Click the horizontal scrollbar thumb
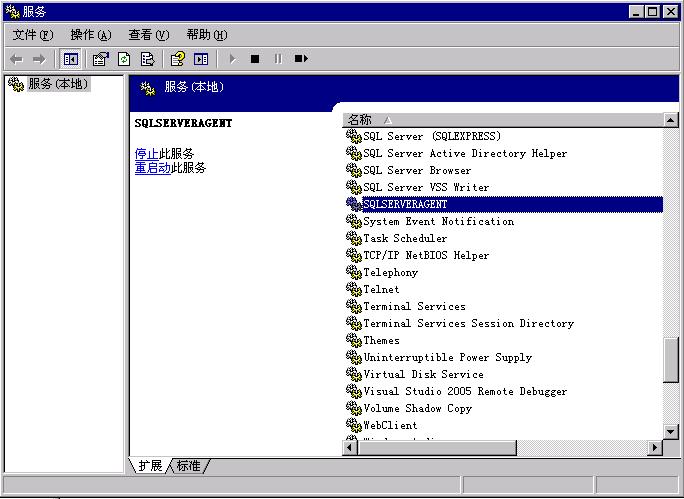Image resolution: width=684 pixels, height=499 pixels. pos(437,448)
